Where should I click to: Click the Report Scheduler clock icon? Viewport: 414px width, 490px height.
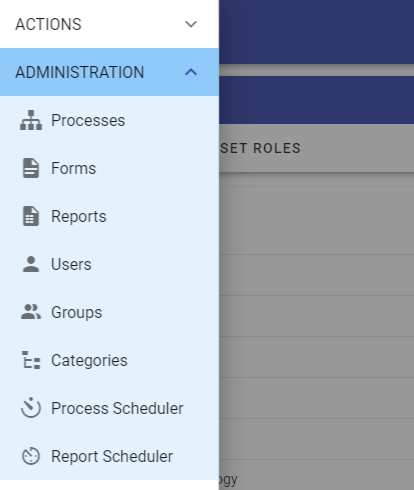pos(31,456)
